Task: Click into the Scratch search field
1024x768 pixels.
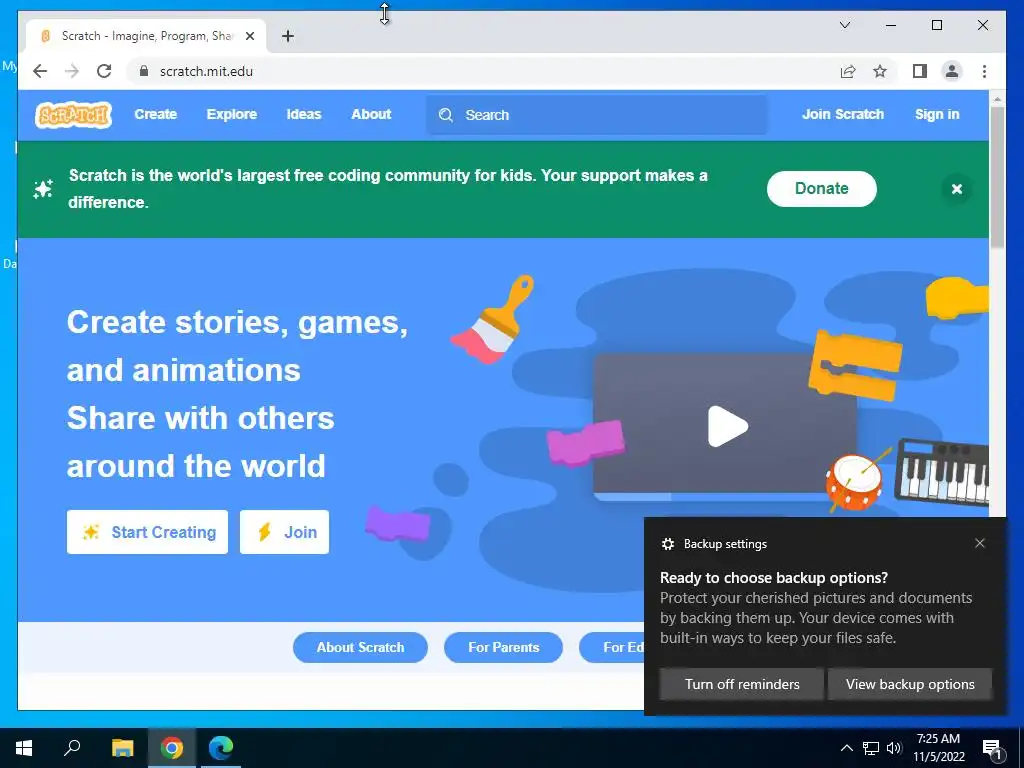Action: pyautogui.click(x=596, y=115)
